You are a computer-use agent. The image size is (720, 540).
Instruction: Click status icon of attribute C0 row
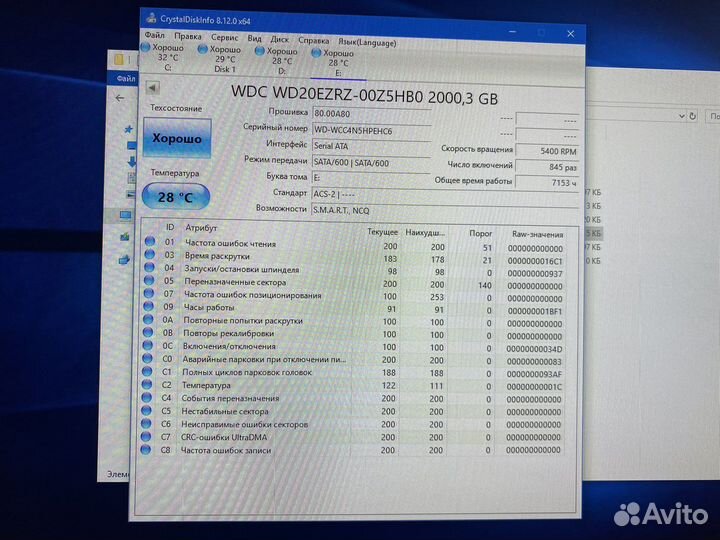[147, 358]
